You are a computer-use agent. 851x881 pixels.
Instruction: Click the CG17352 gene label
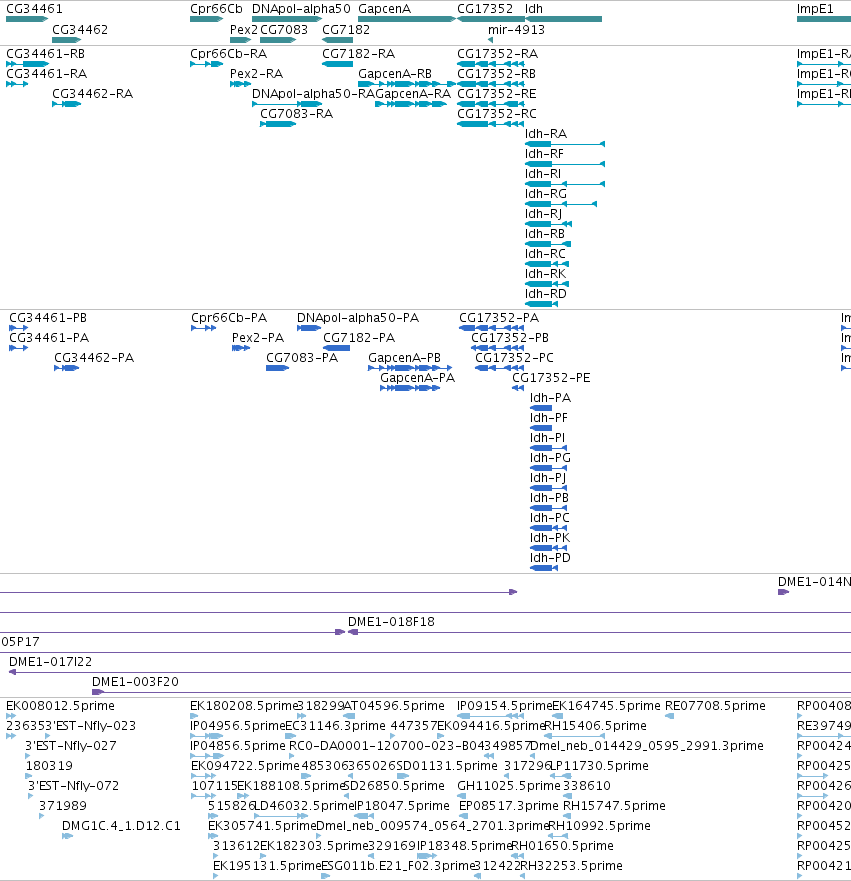(x=485, y=9)
